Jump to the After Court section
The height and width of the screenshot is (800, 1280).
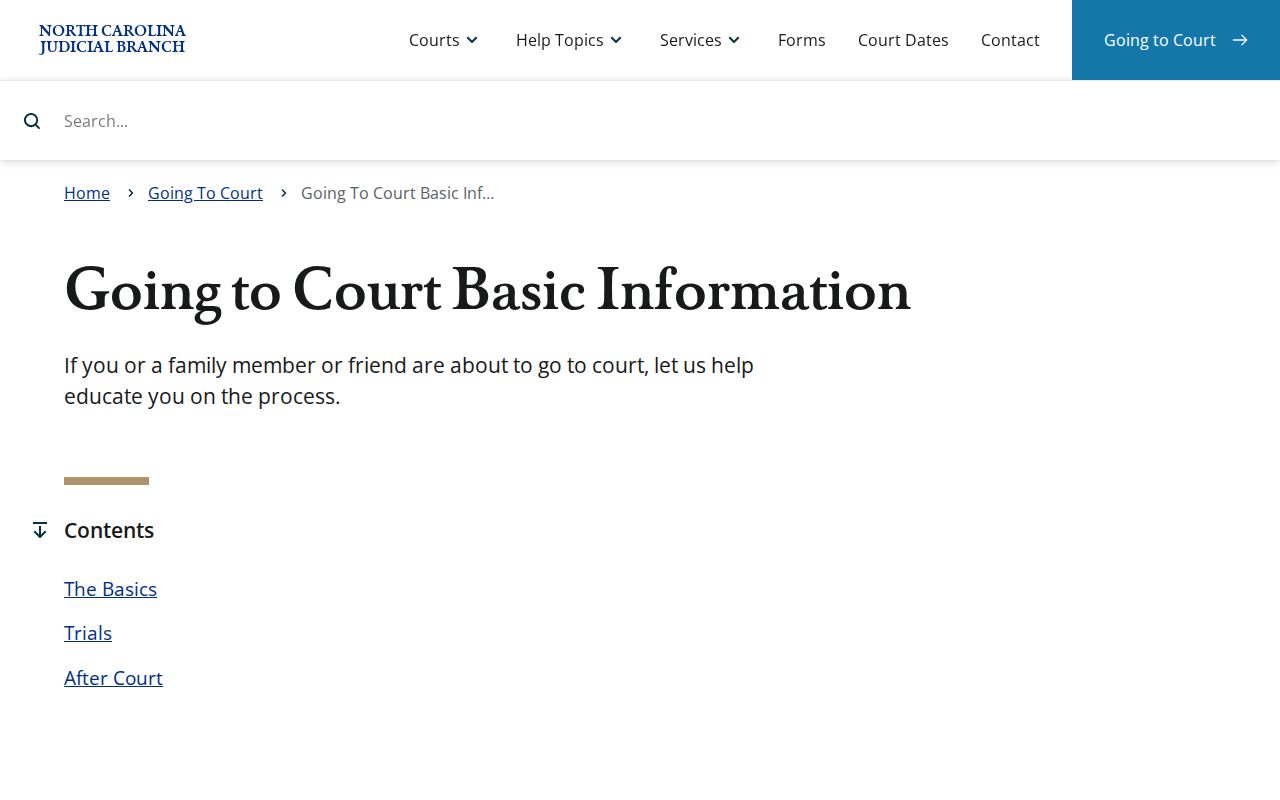pyautogui.click(x=113, y=678)
